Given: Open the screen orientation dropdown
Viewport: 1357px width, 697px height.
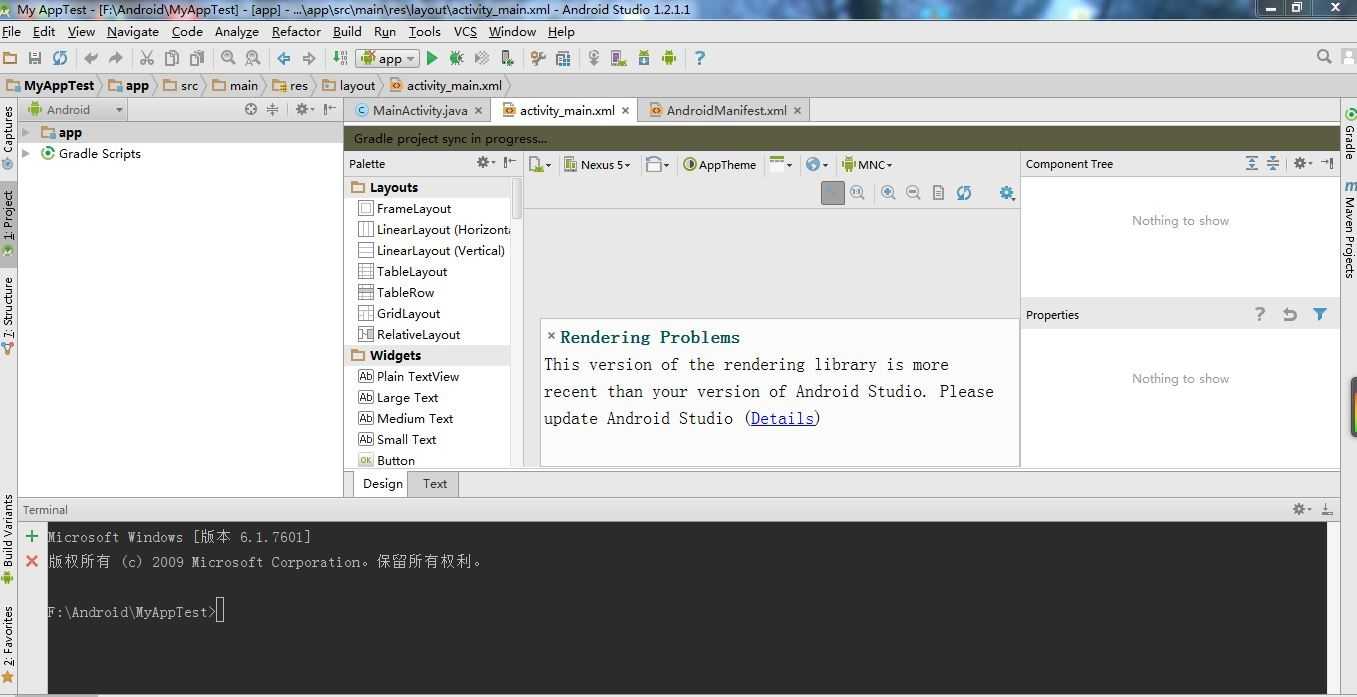Looking at the screenshot, I should (657, 165).
